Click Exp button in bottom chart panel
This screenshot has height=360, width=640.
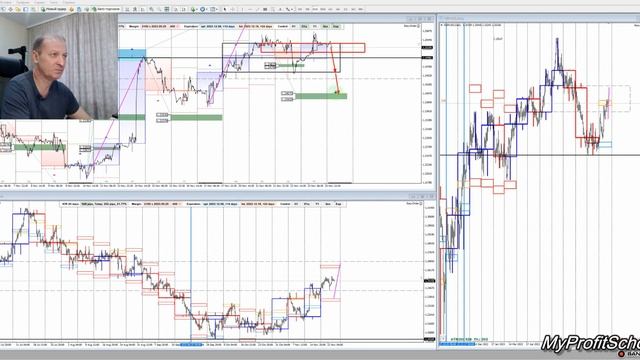point(338,204)
